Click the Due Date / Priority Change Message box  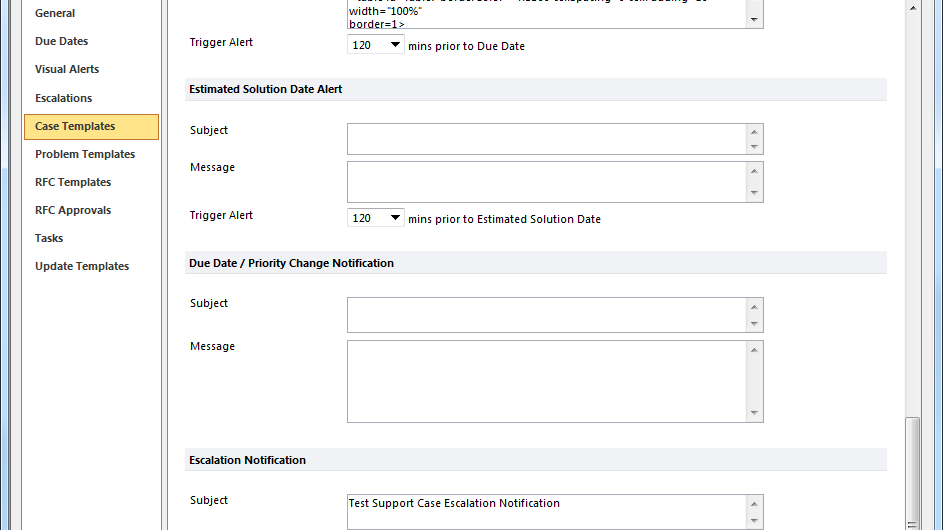coord(547,381)
